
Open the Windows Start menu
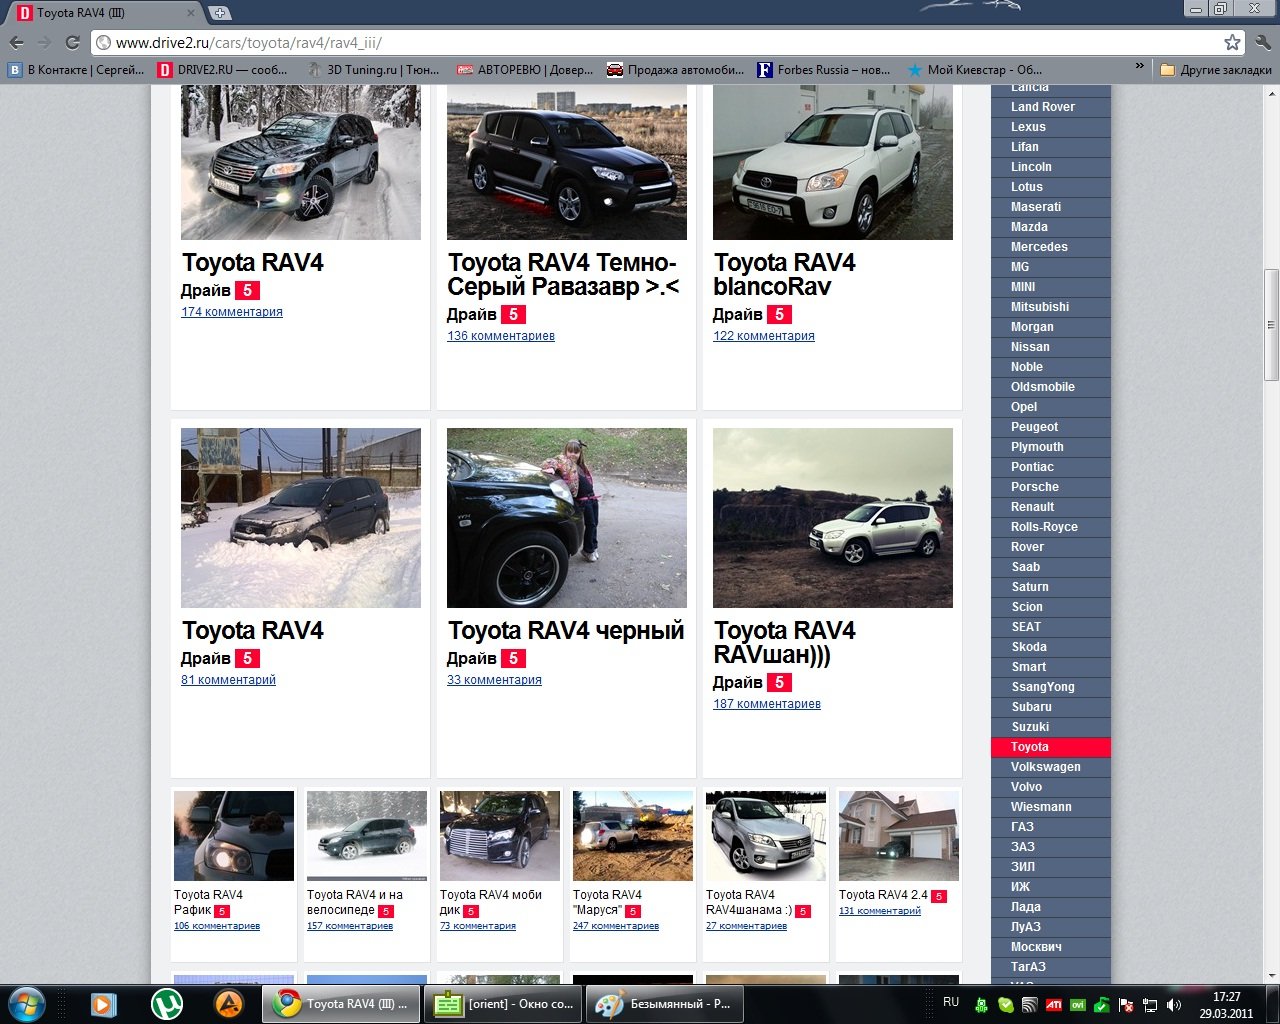click(27, 1003)
